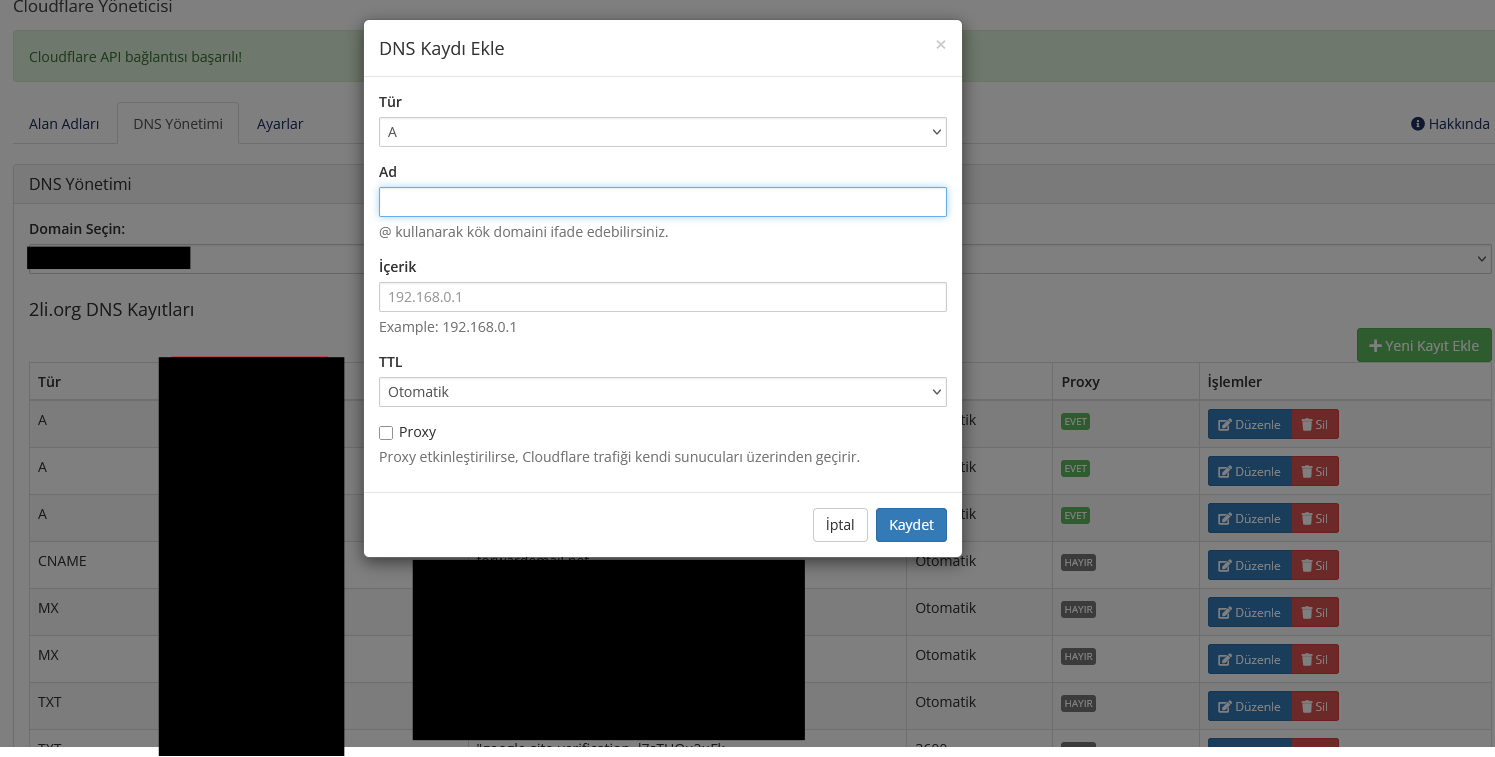
Task: Open the TTL dropdown showing Otomatik
Action: tap(662, 392)
